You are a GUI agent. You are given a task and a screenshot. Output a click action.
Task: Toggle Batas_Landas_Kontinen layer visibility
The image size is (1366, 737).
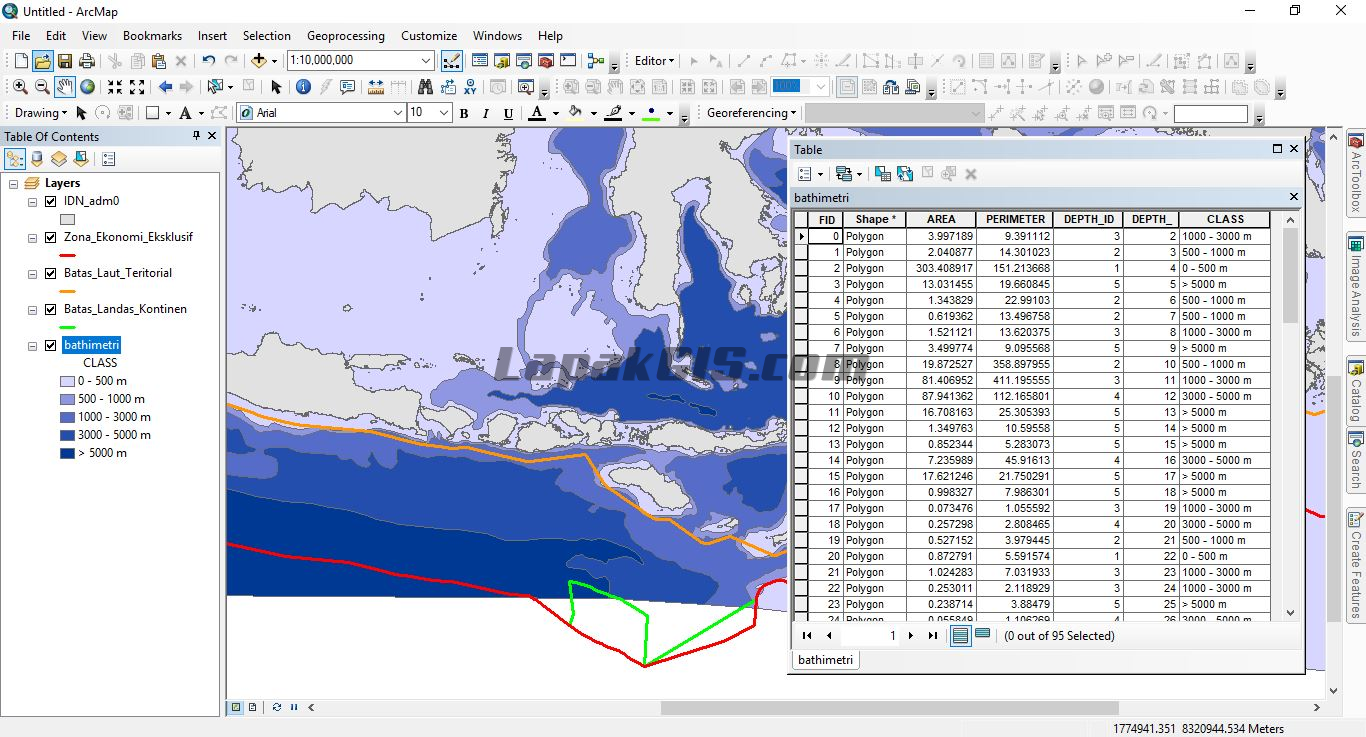[51, 309]
